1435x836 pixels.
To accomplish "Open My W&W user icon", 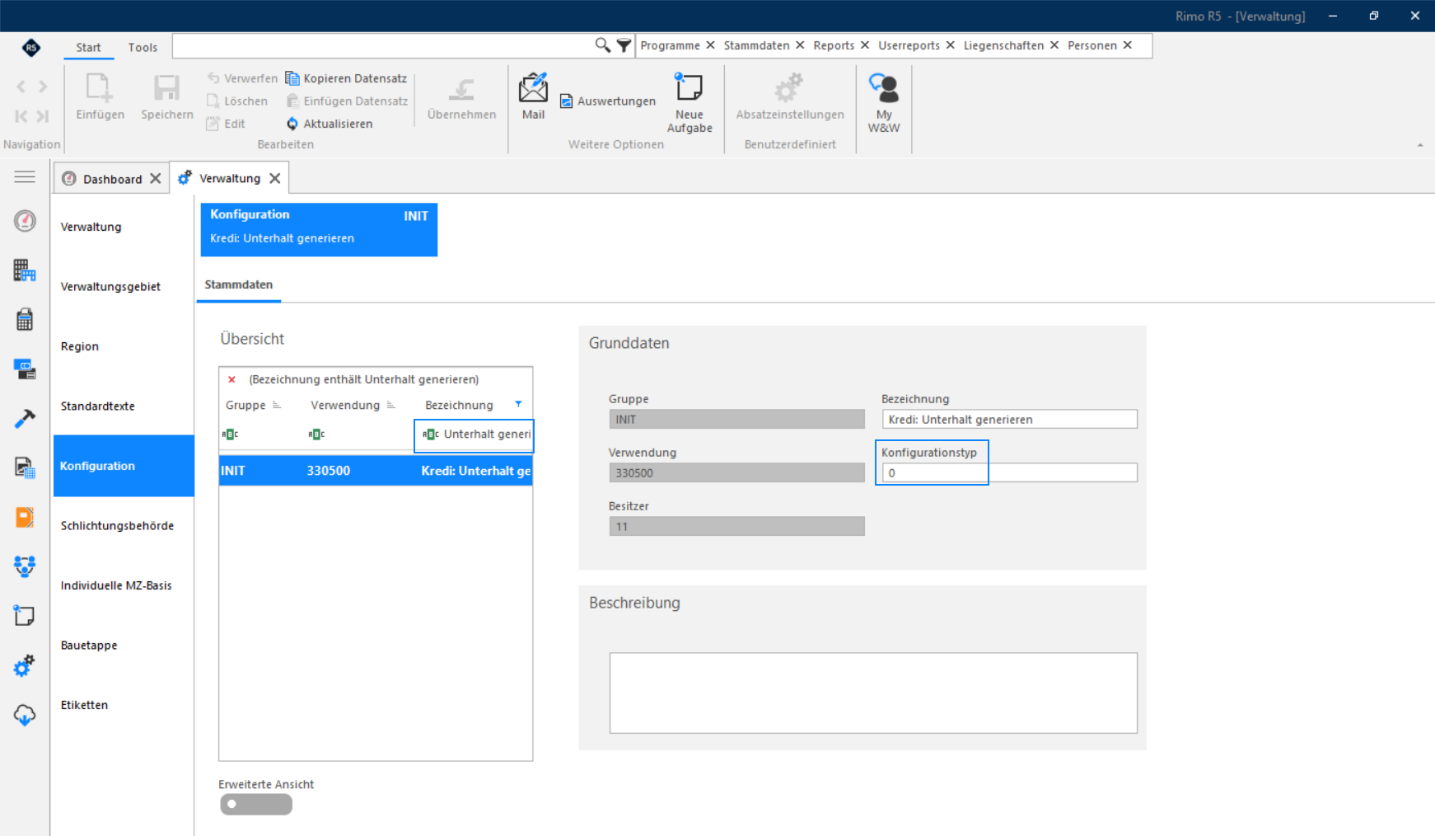I will point(883,88).
